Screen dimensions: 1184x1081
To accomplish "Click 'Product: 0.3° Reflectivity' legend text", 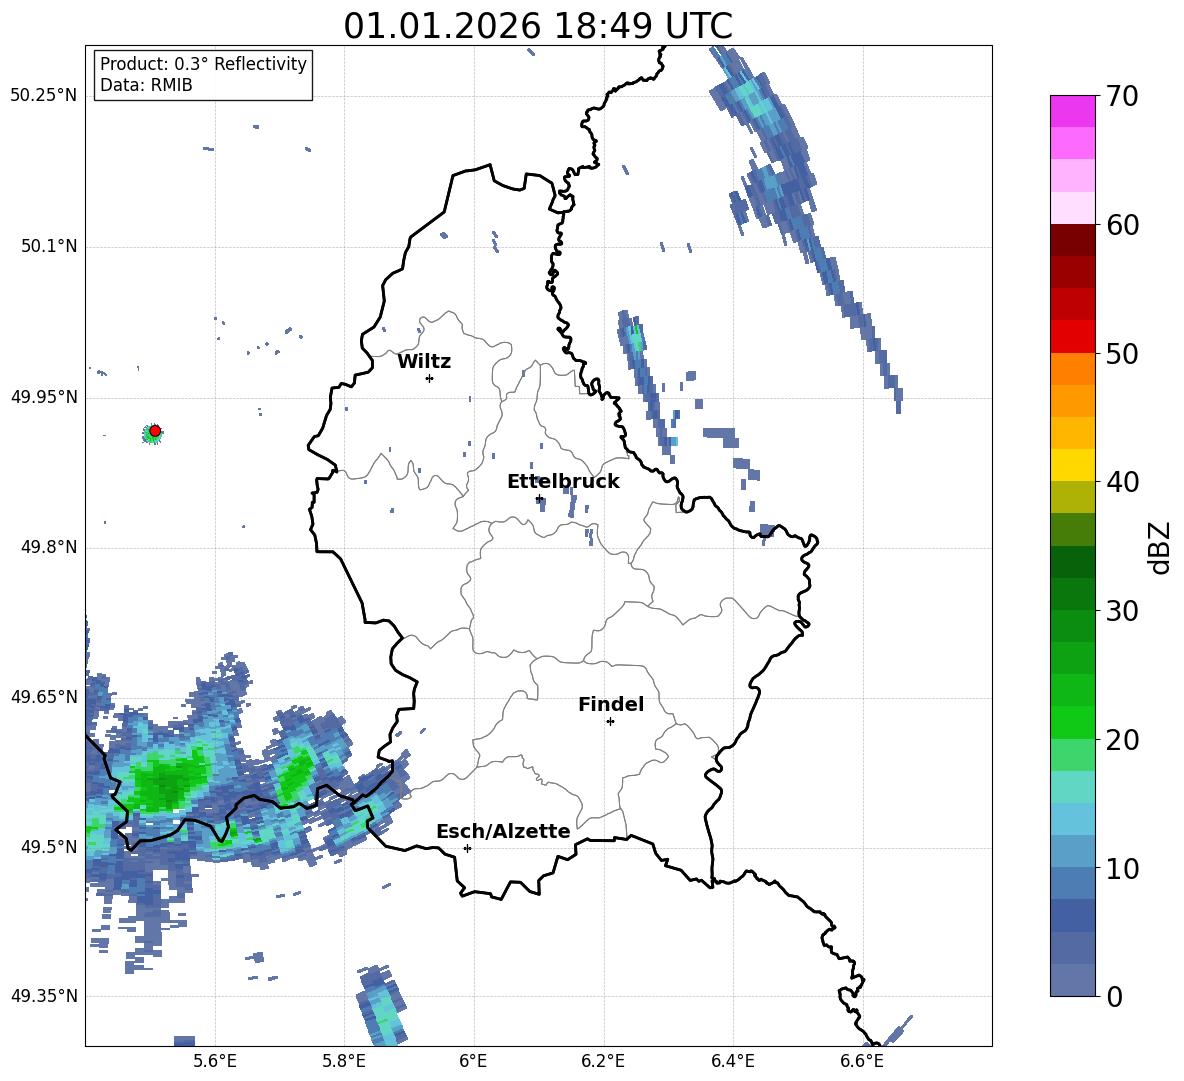I will (203, 63).
